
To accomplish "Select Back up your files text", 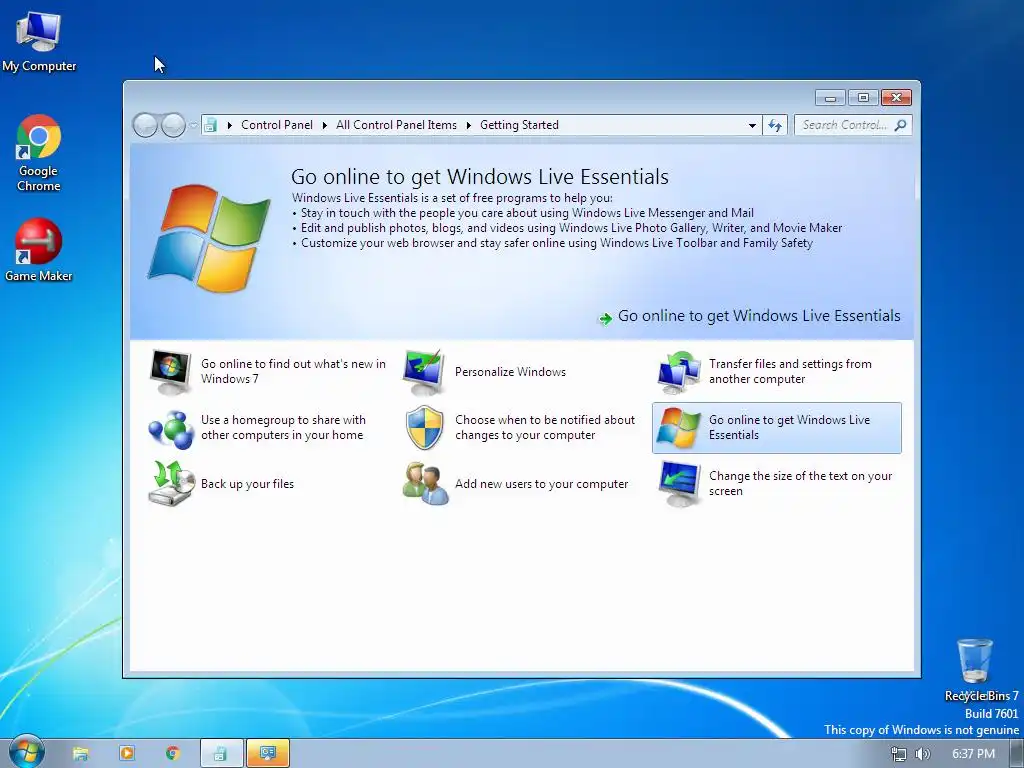I will [248, 484].
